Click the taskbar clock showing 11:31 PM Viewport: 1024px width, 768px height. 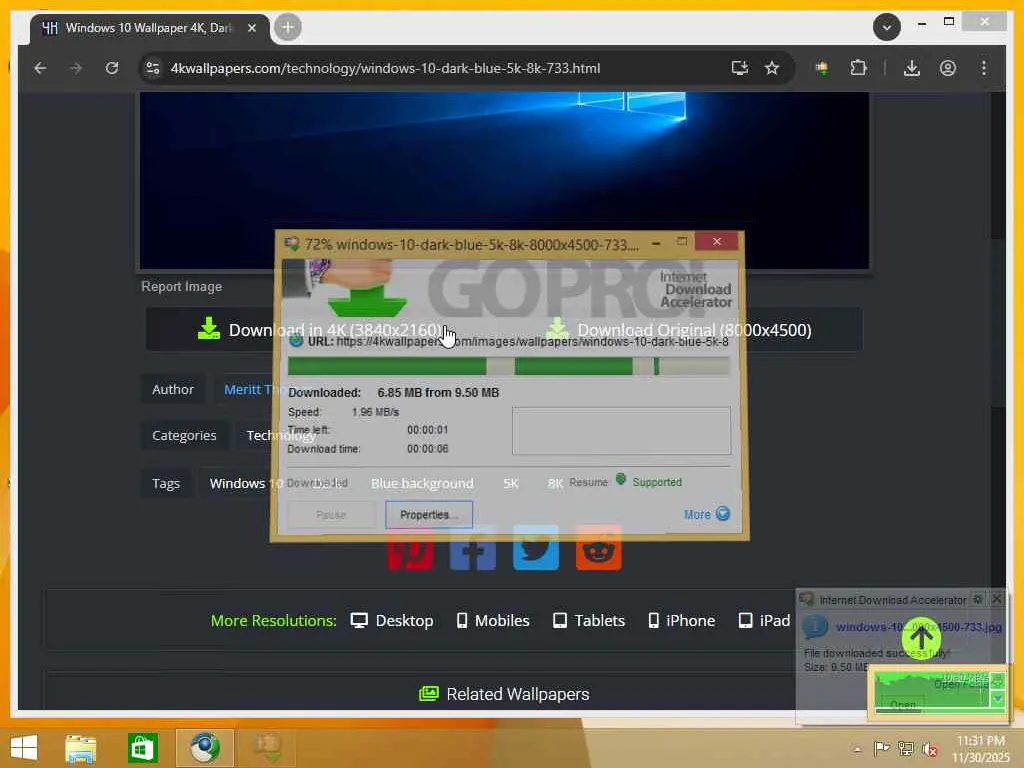coord(981,749)
